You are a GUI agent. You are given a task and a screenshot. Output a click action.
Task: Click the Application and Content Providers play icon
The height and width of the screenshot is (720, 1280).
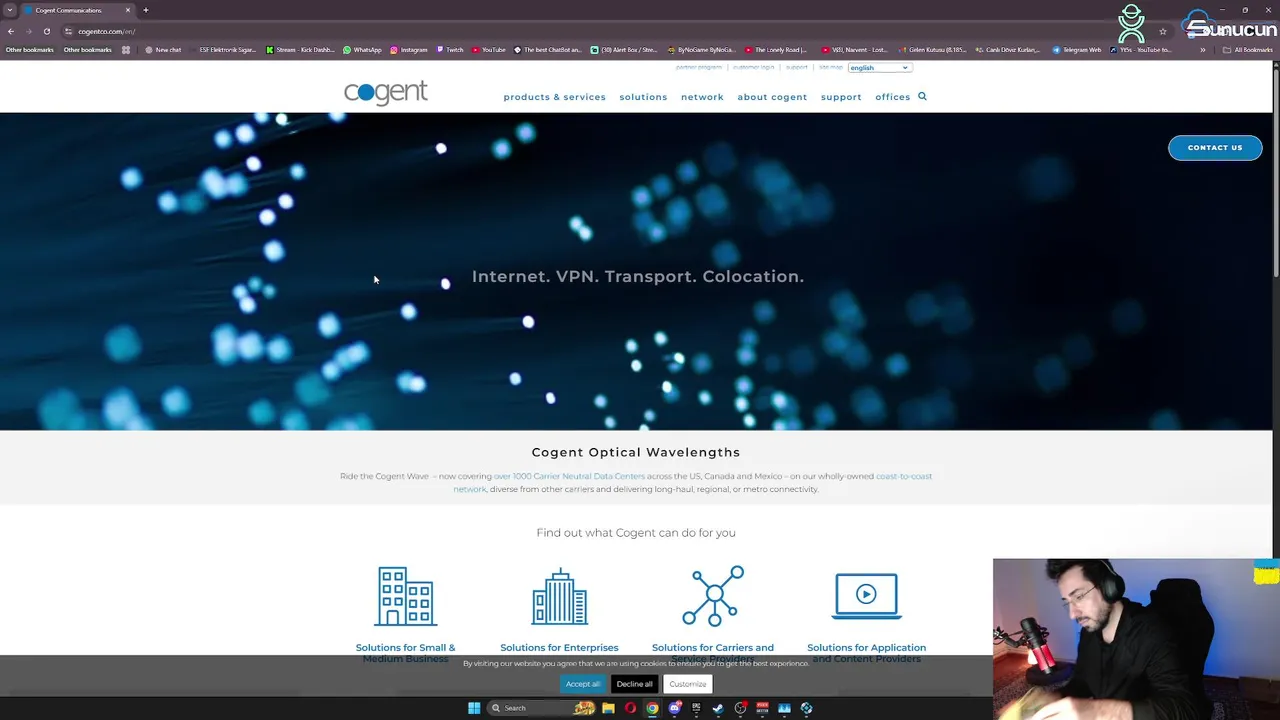pos(866,596)
